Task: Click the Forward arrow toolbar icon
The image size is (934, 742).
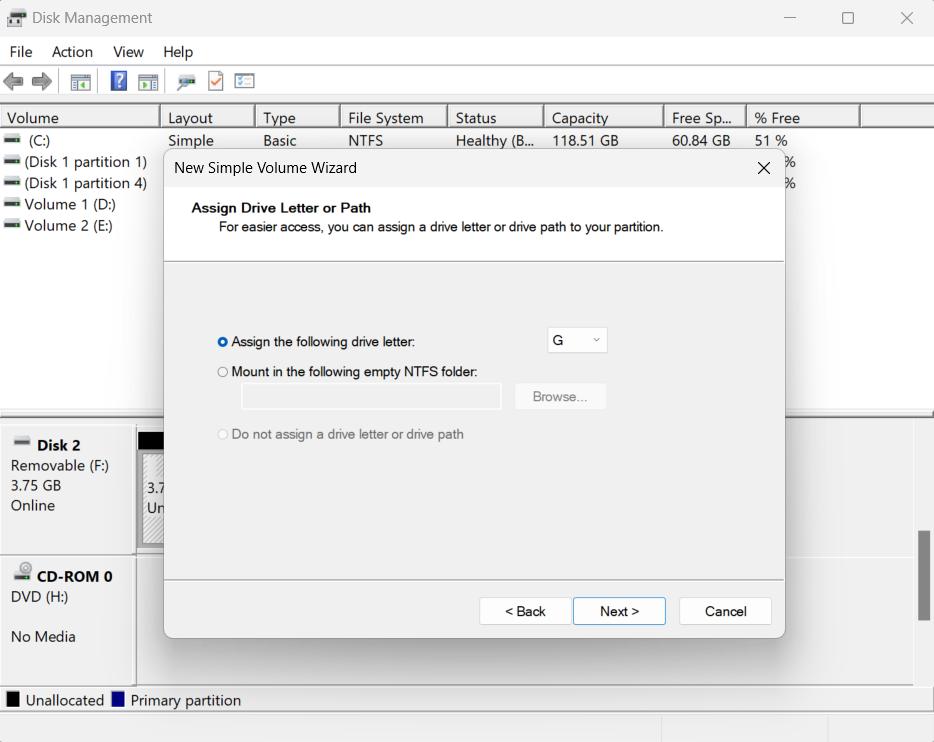Action: 41,82
